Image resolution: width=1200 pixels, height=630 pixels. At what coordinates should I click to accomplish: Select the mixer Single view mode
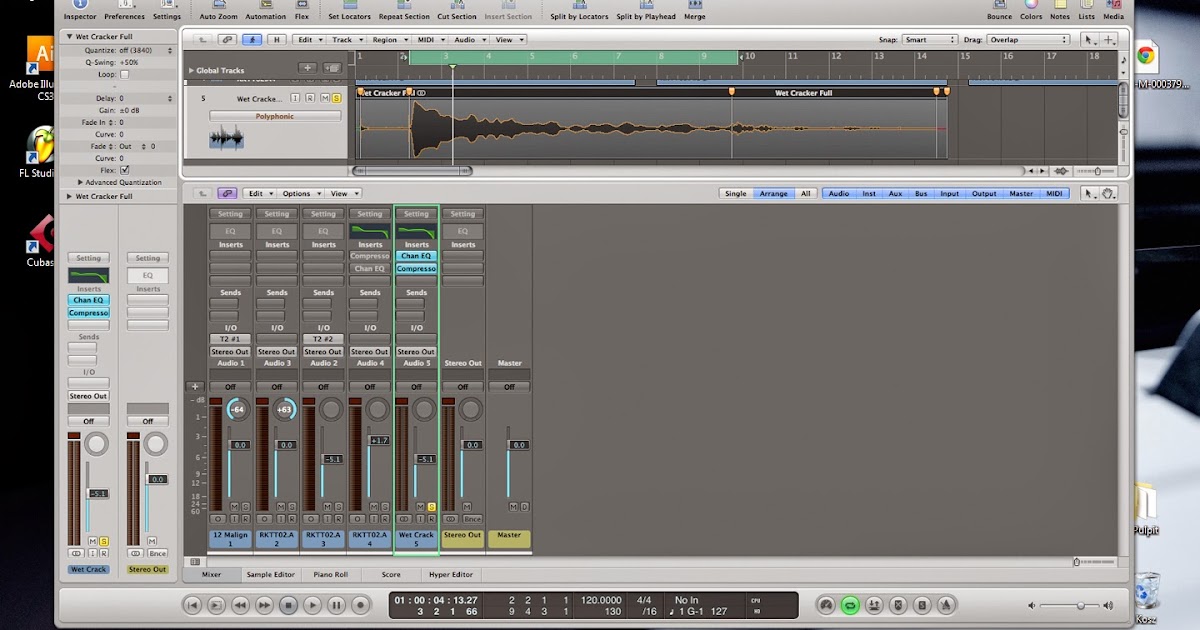pyautogui.click(x=735, y=194)
